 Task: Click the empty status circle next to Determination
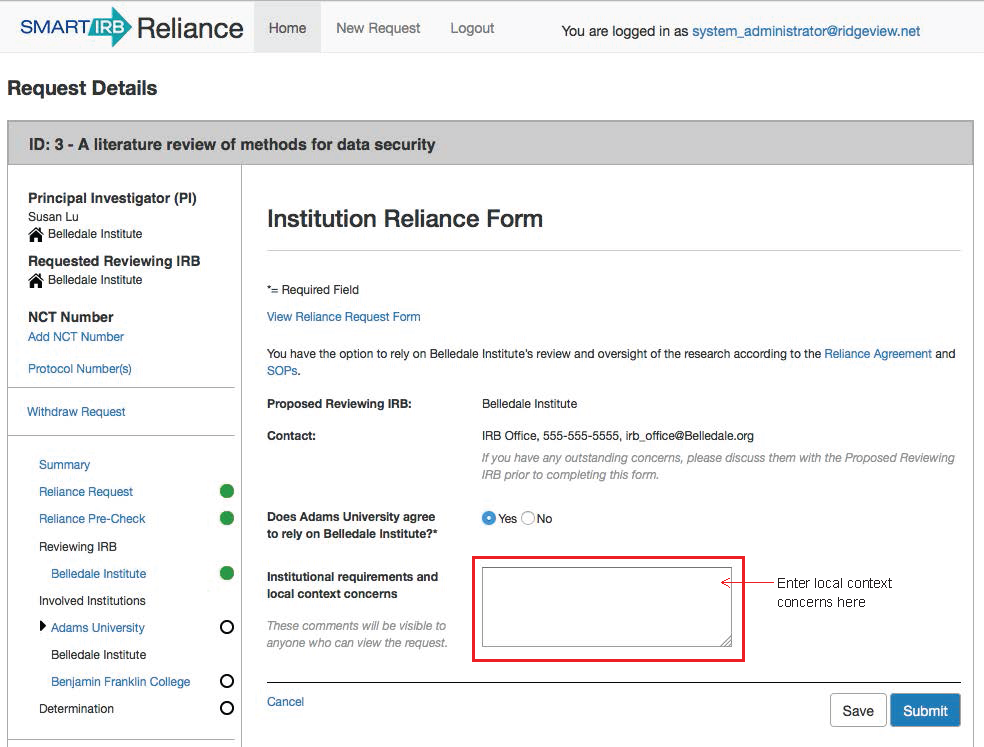tap(227, 708)
